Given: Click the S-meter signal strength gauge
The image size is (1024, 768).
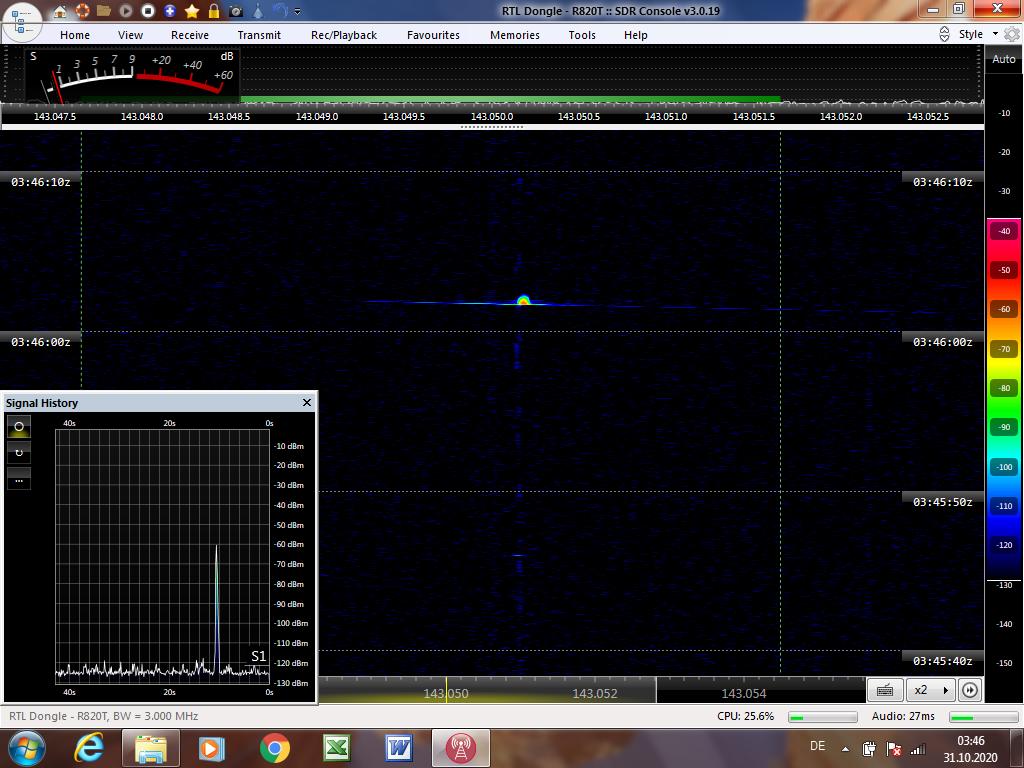Looking at the screenshot, I should pyautogui.click(x=133, y=74).
